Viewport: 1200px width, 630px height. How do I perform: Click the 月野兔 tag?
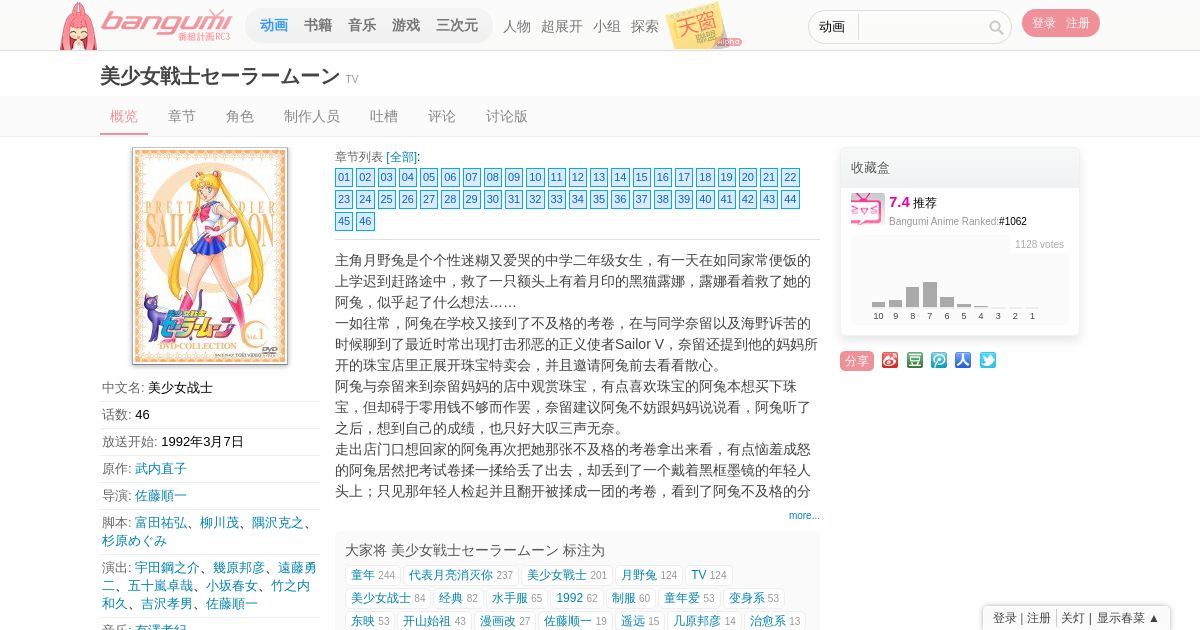click(638, 575)
